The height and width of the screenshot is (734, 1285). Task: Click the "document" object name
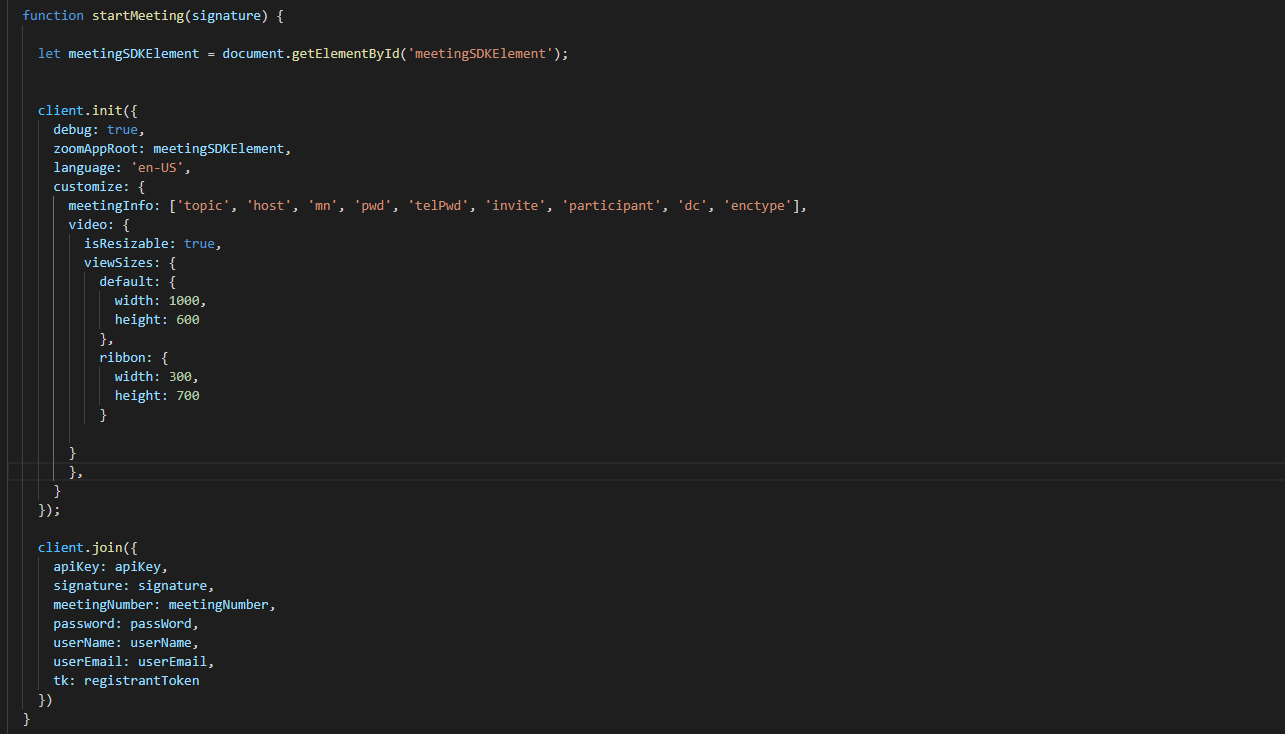tap(253, 54)
